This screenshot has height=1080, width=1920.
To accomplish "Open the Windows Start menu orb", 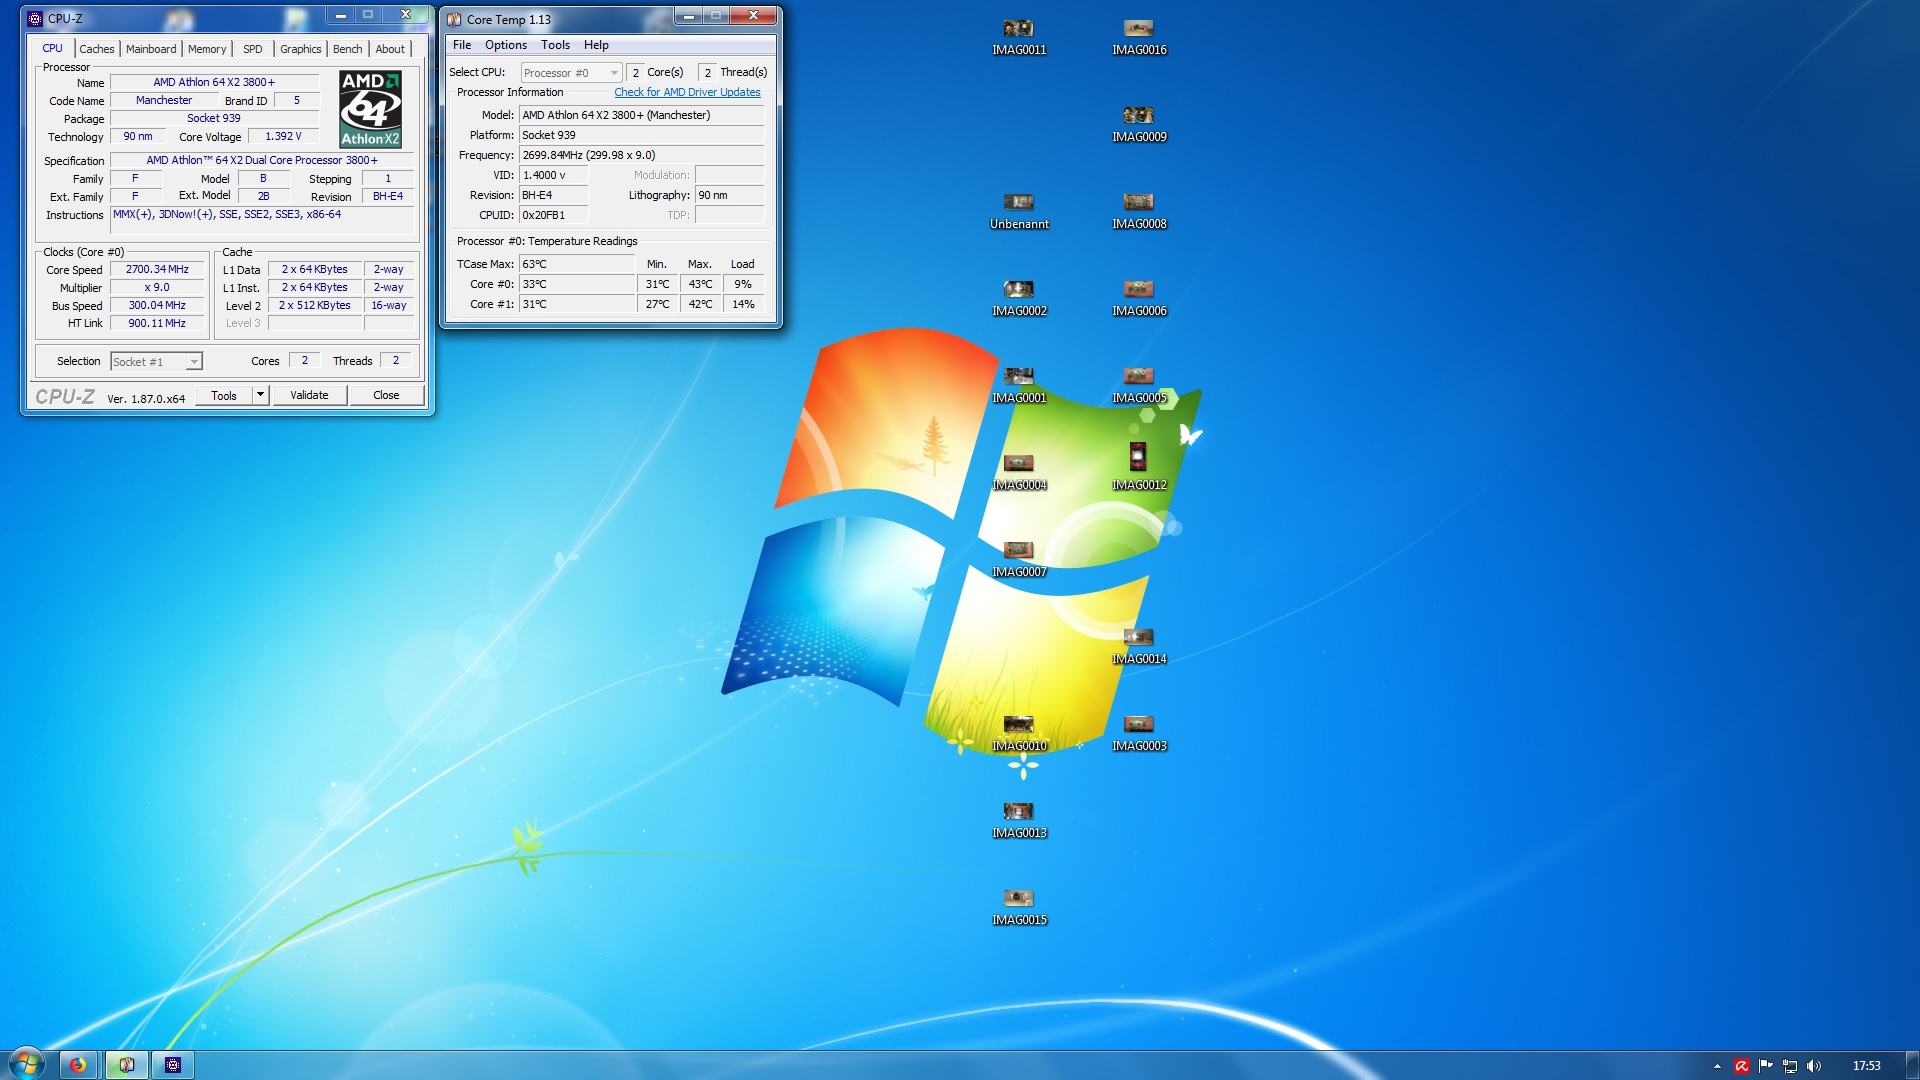I will (x=26, y=1064).
